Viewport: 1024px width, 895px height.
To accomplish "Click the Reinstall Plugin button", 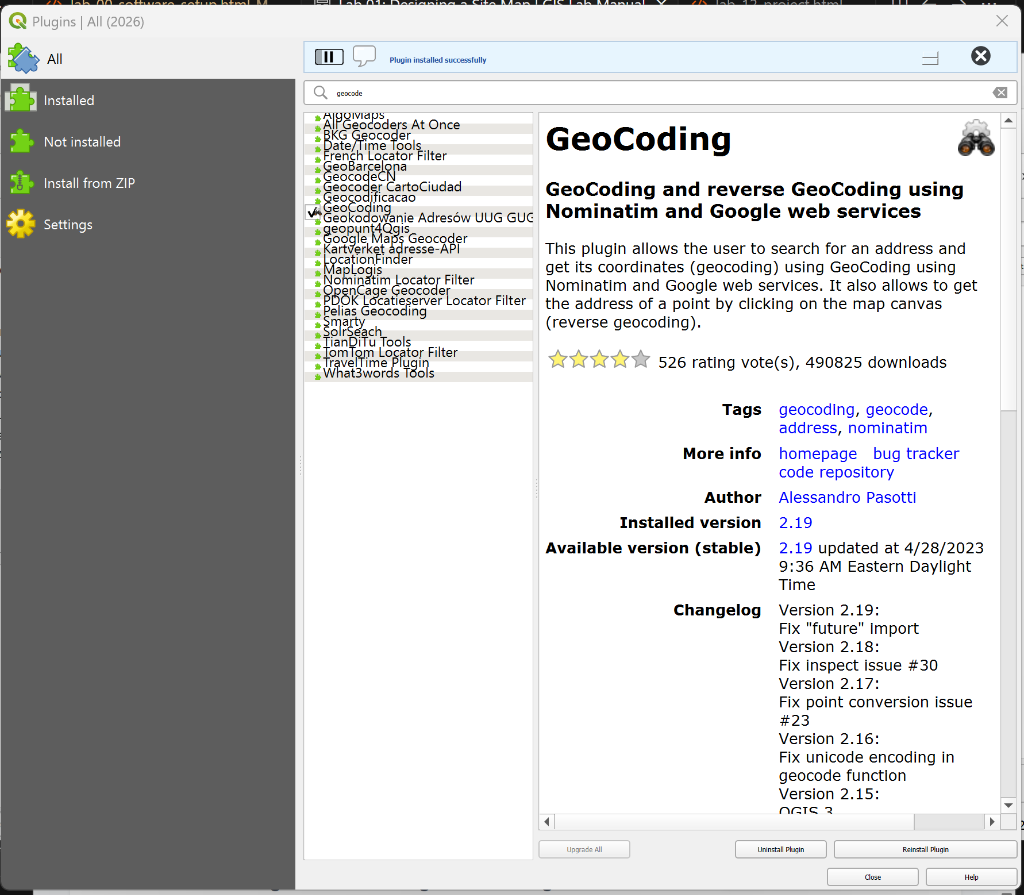I will 924,848.
